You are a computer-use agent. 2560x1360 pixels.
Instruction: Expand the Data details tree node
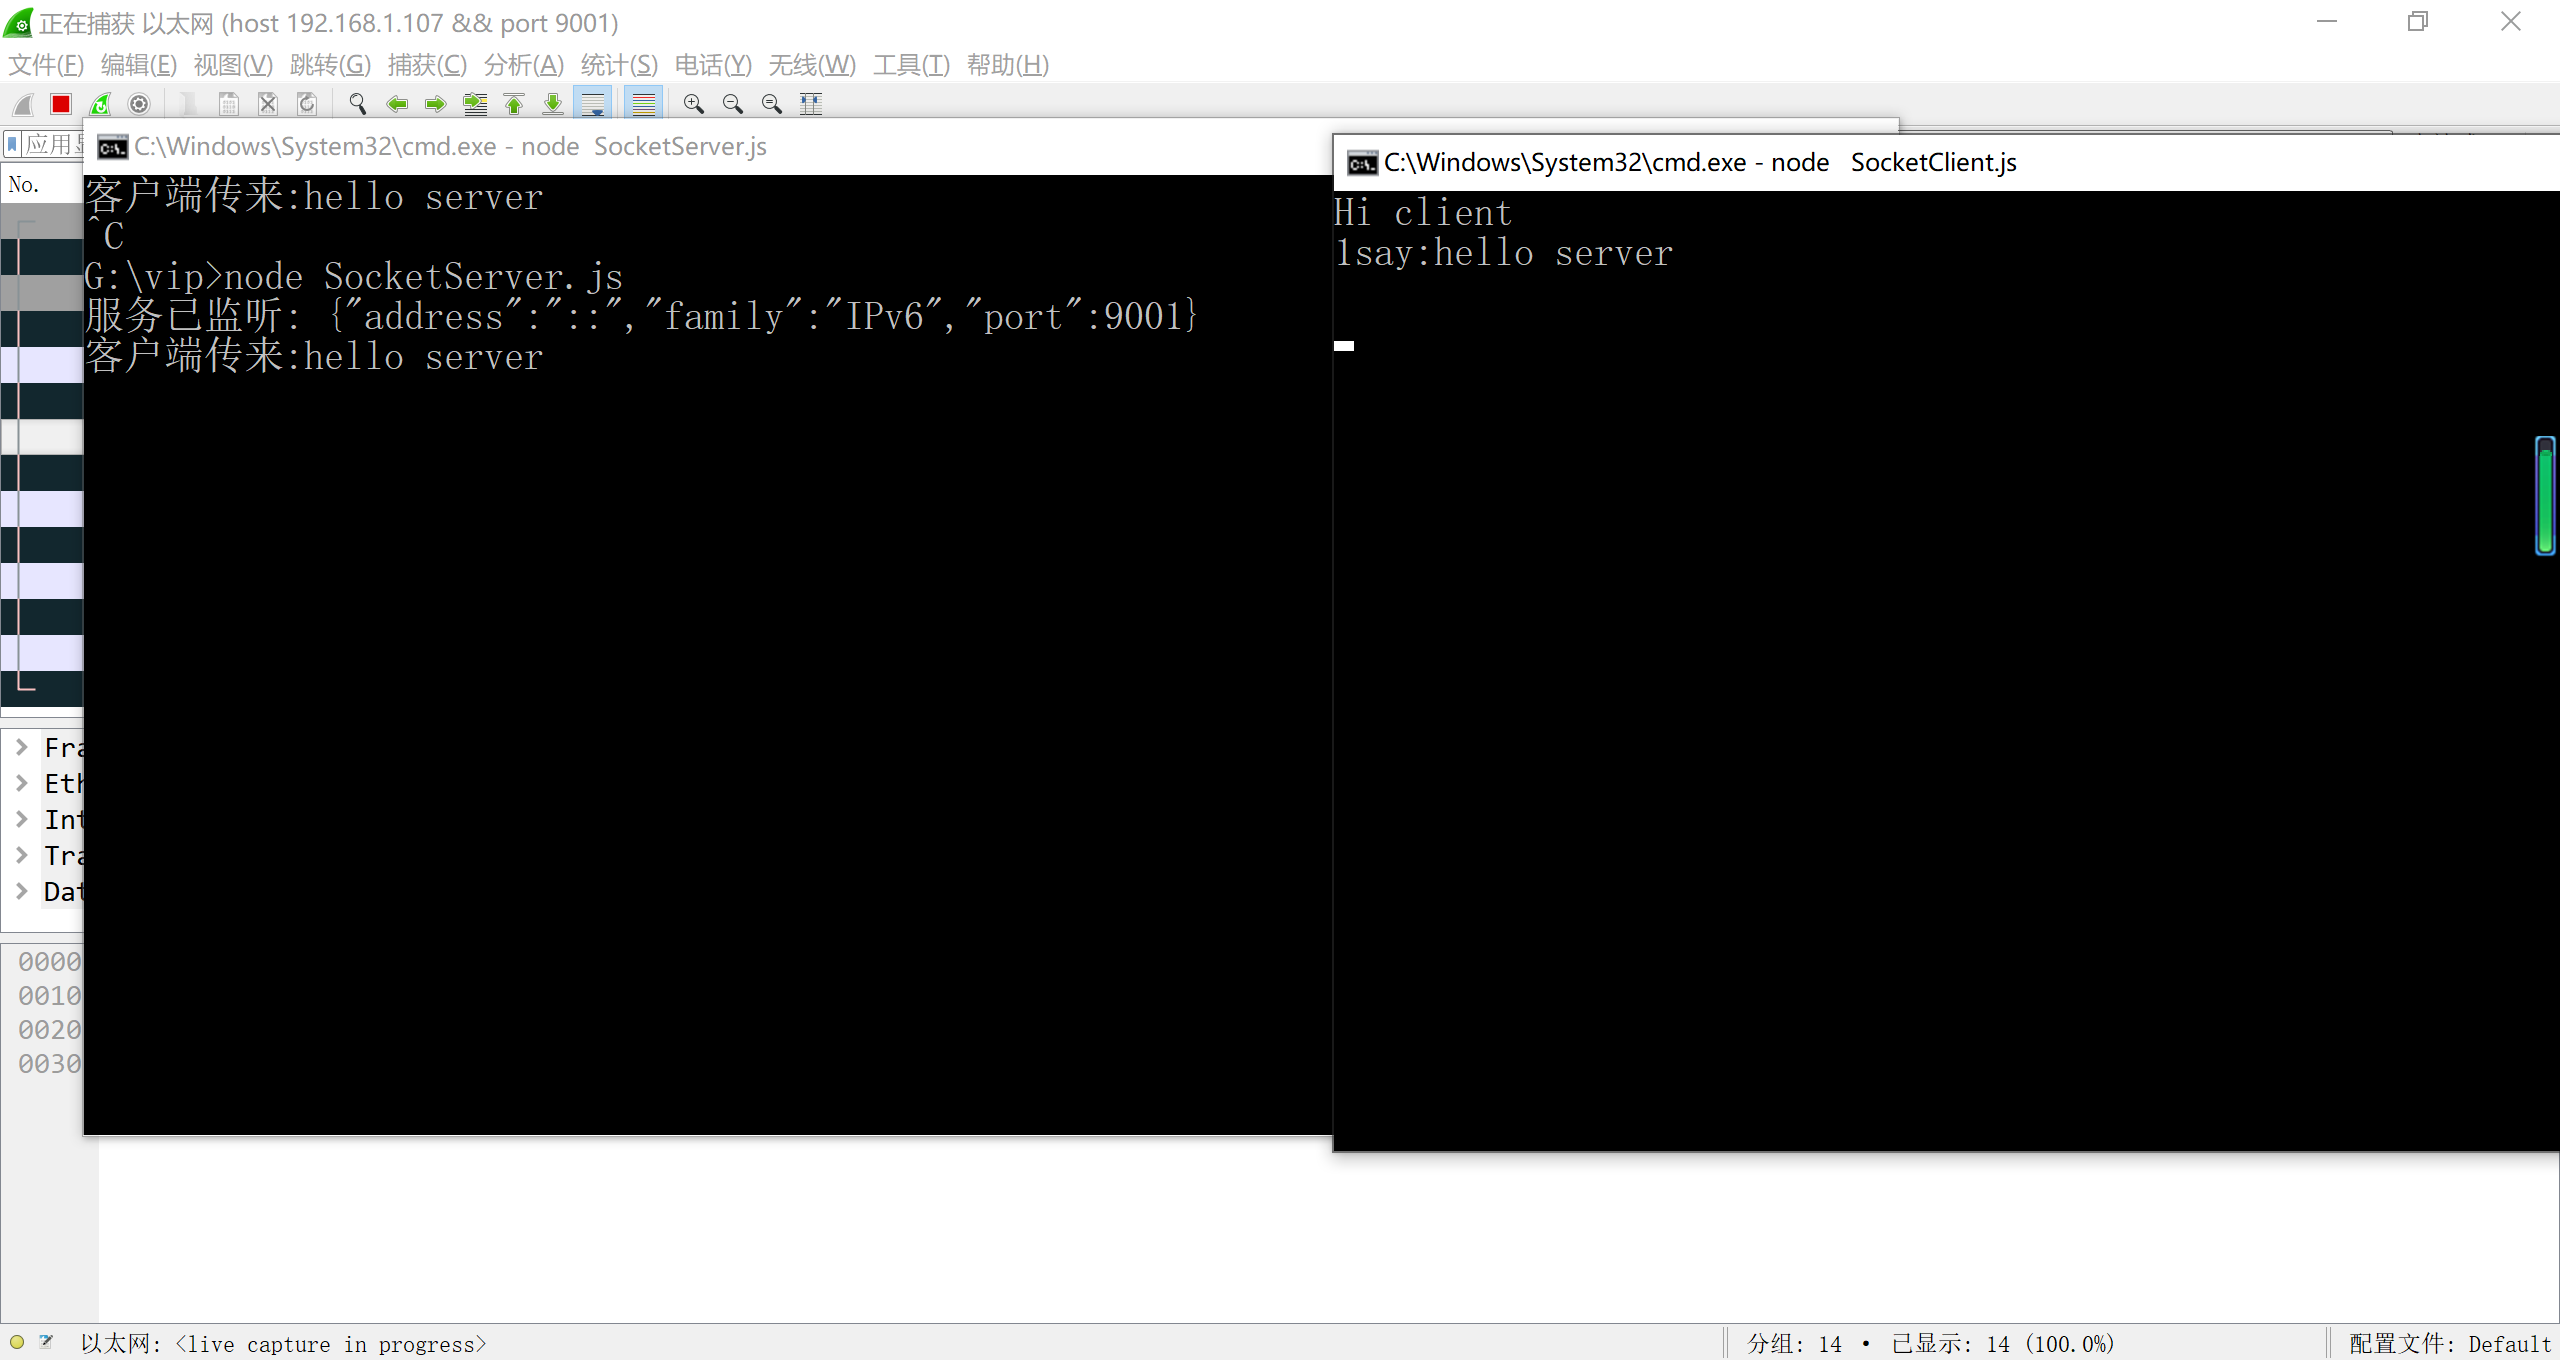21,891
